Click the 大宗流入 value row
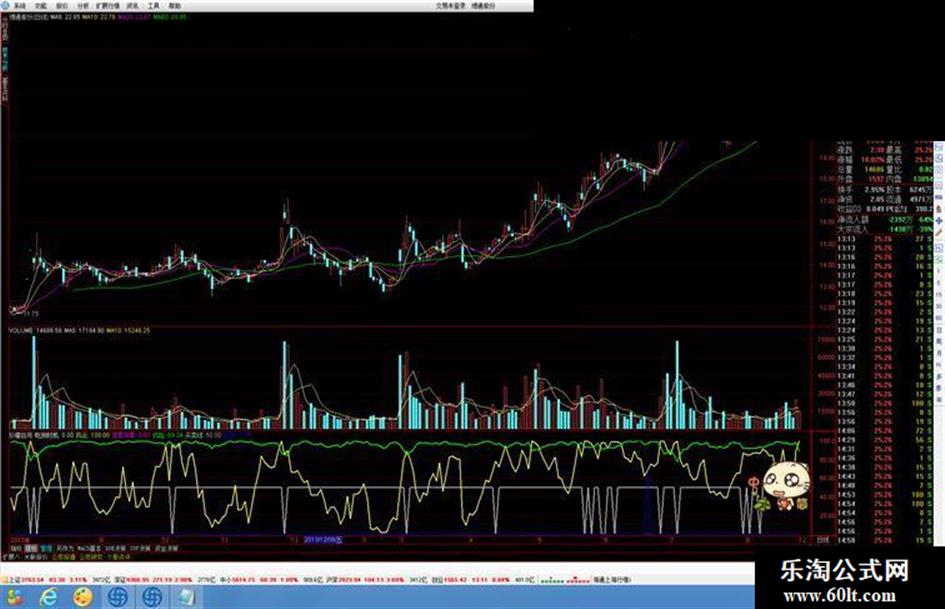The height and width of the screenshot is (609, 945). pos(884,230)
